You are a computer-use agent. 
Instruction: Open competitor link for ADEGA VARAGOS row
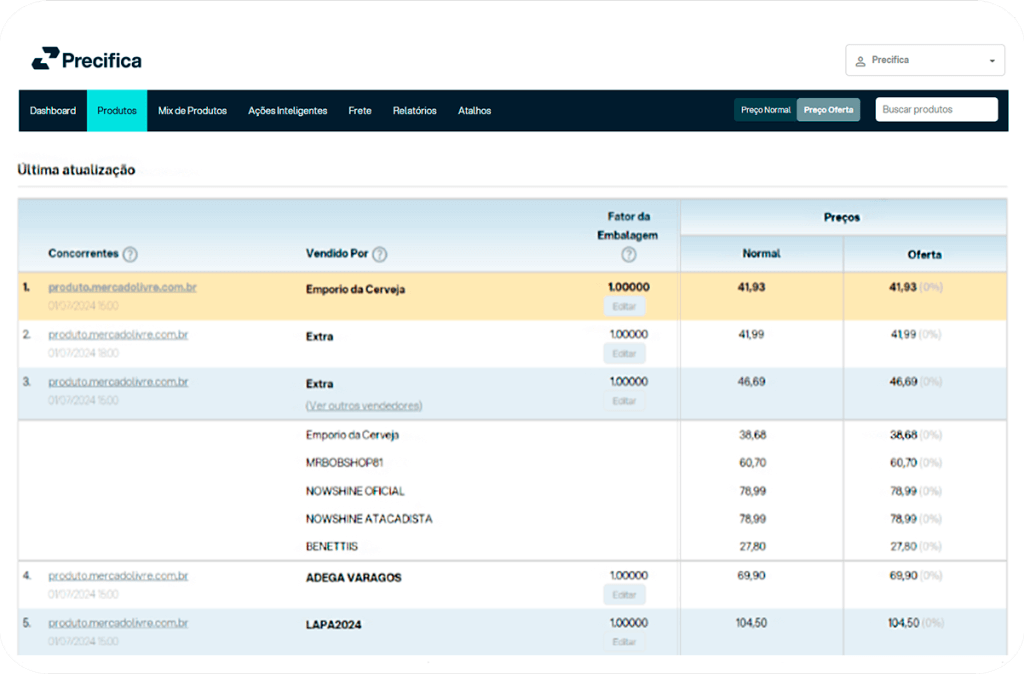pyautogui.click(x=118, y=575)
